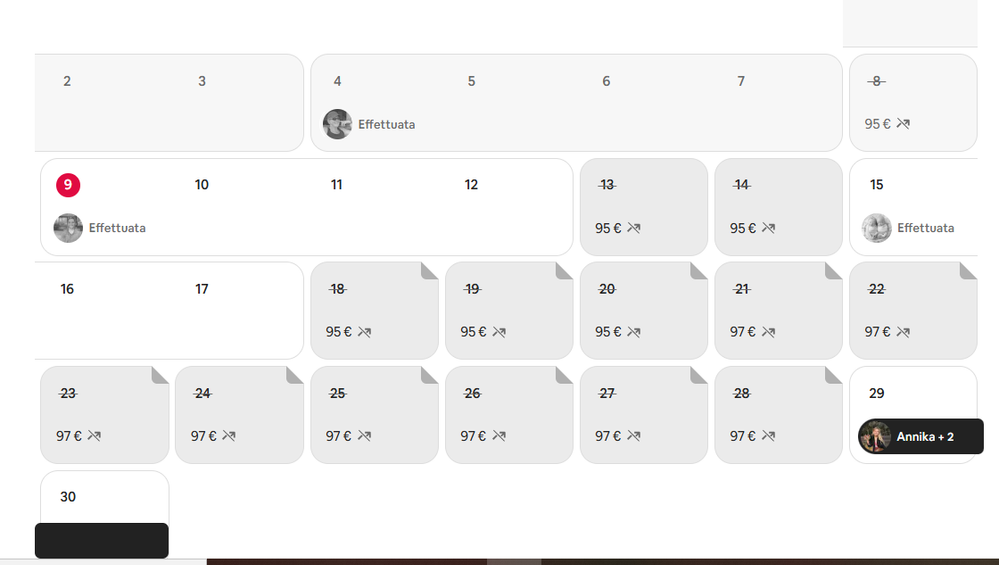Click the guest avatar on day 4 reservation

point(337,124)
